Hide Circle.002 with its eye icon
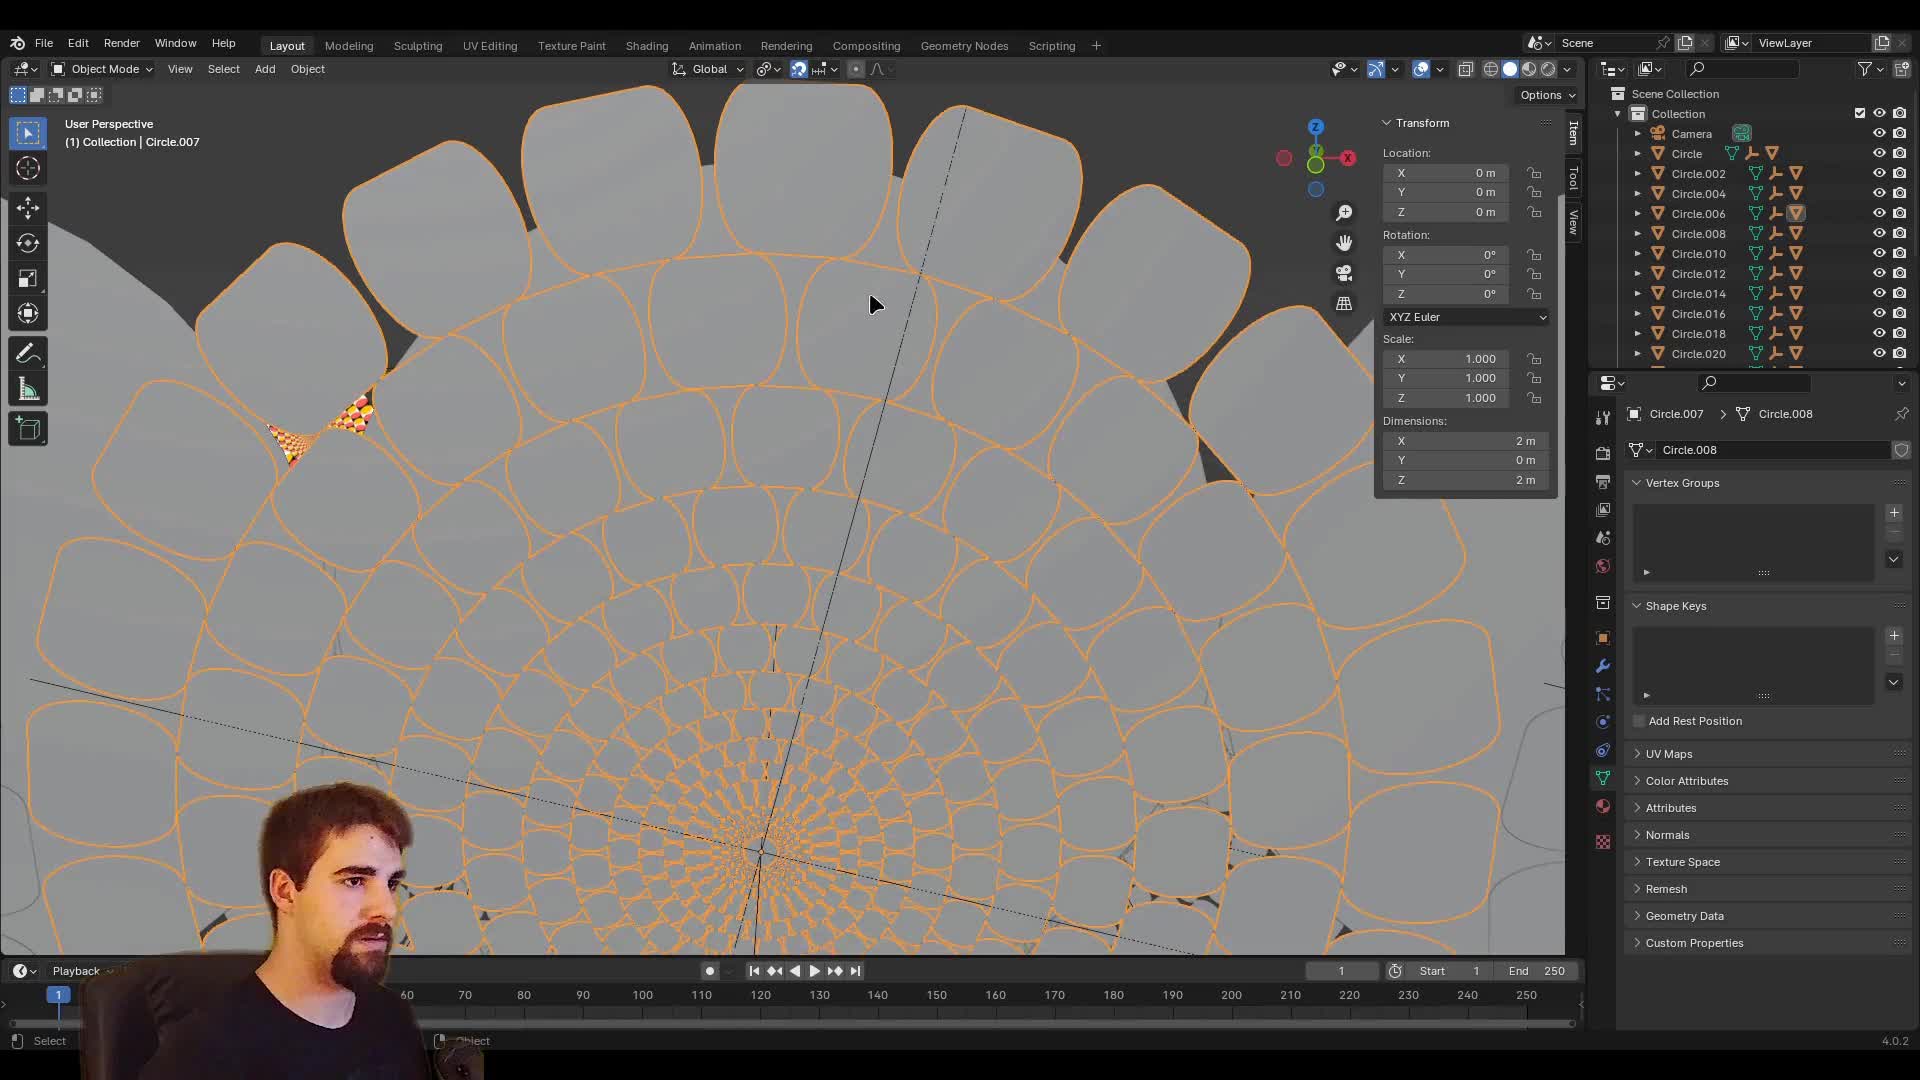 pyautogui.click(x=1879, y=173)
